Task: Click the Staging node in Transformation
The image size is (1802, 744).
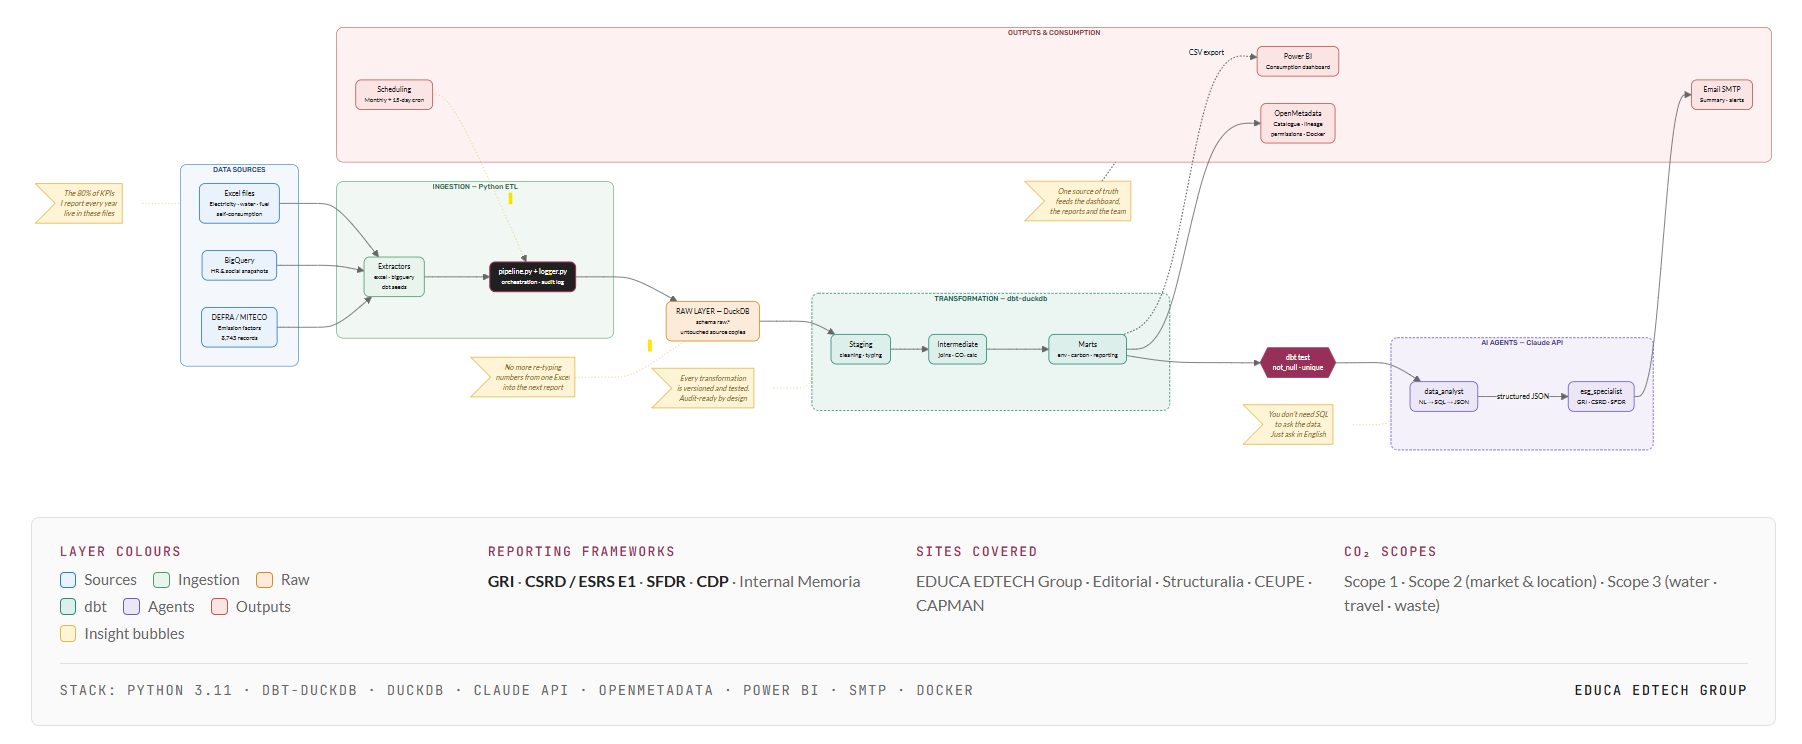Action: click(x=860, y=349)
